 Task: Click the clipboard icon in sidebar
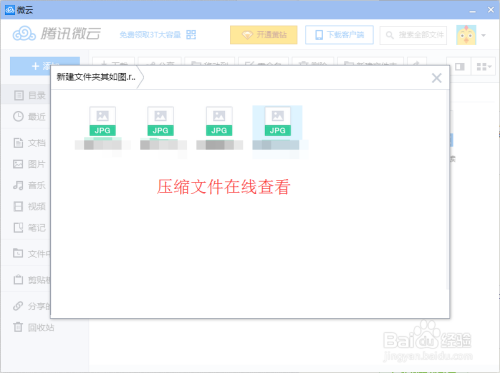(x=18, y=280)
